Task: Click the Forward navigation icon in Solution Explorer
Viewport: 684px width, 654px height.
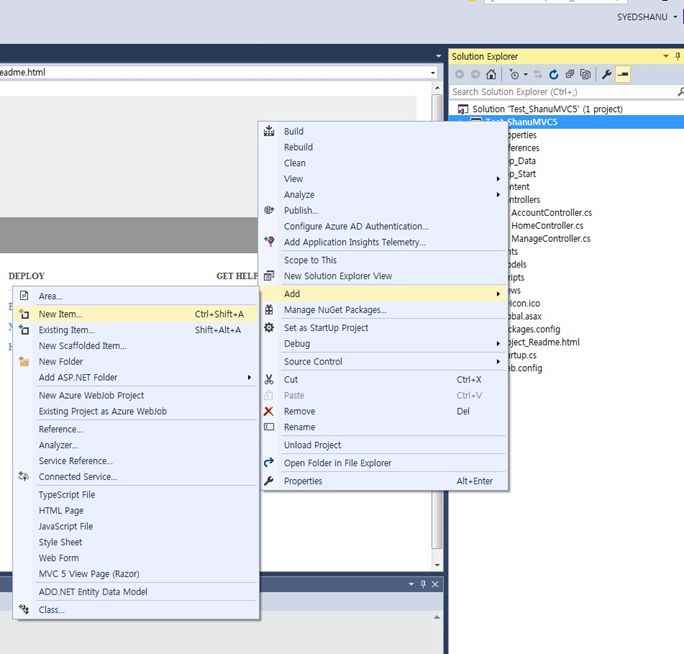Action: 475,75
